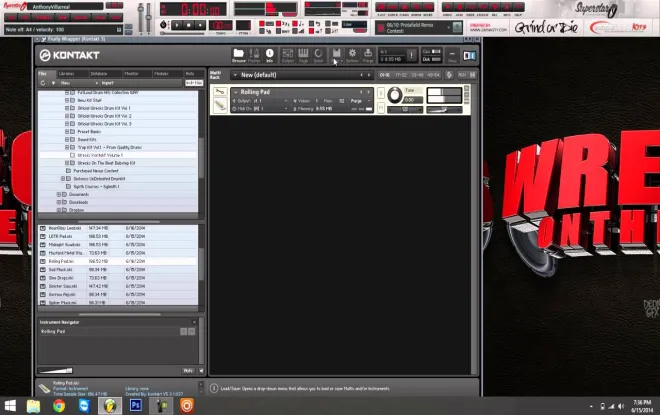The width and height of the screenshot is (660, 415).
Task: Select rack page 33-48
Action: pyautogui.click(x=417, y=75)
